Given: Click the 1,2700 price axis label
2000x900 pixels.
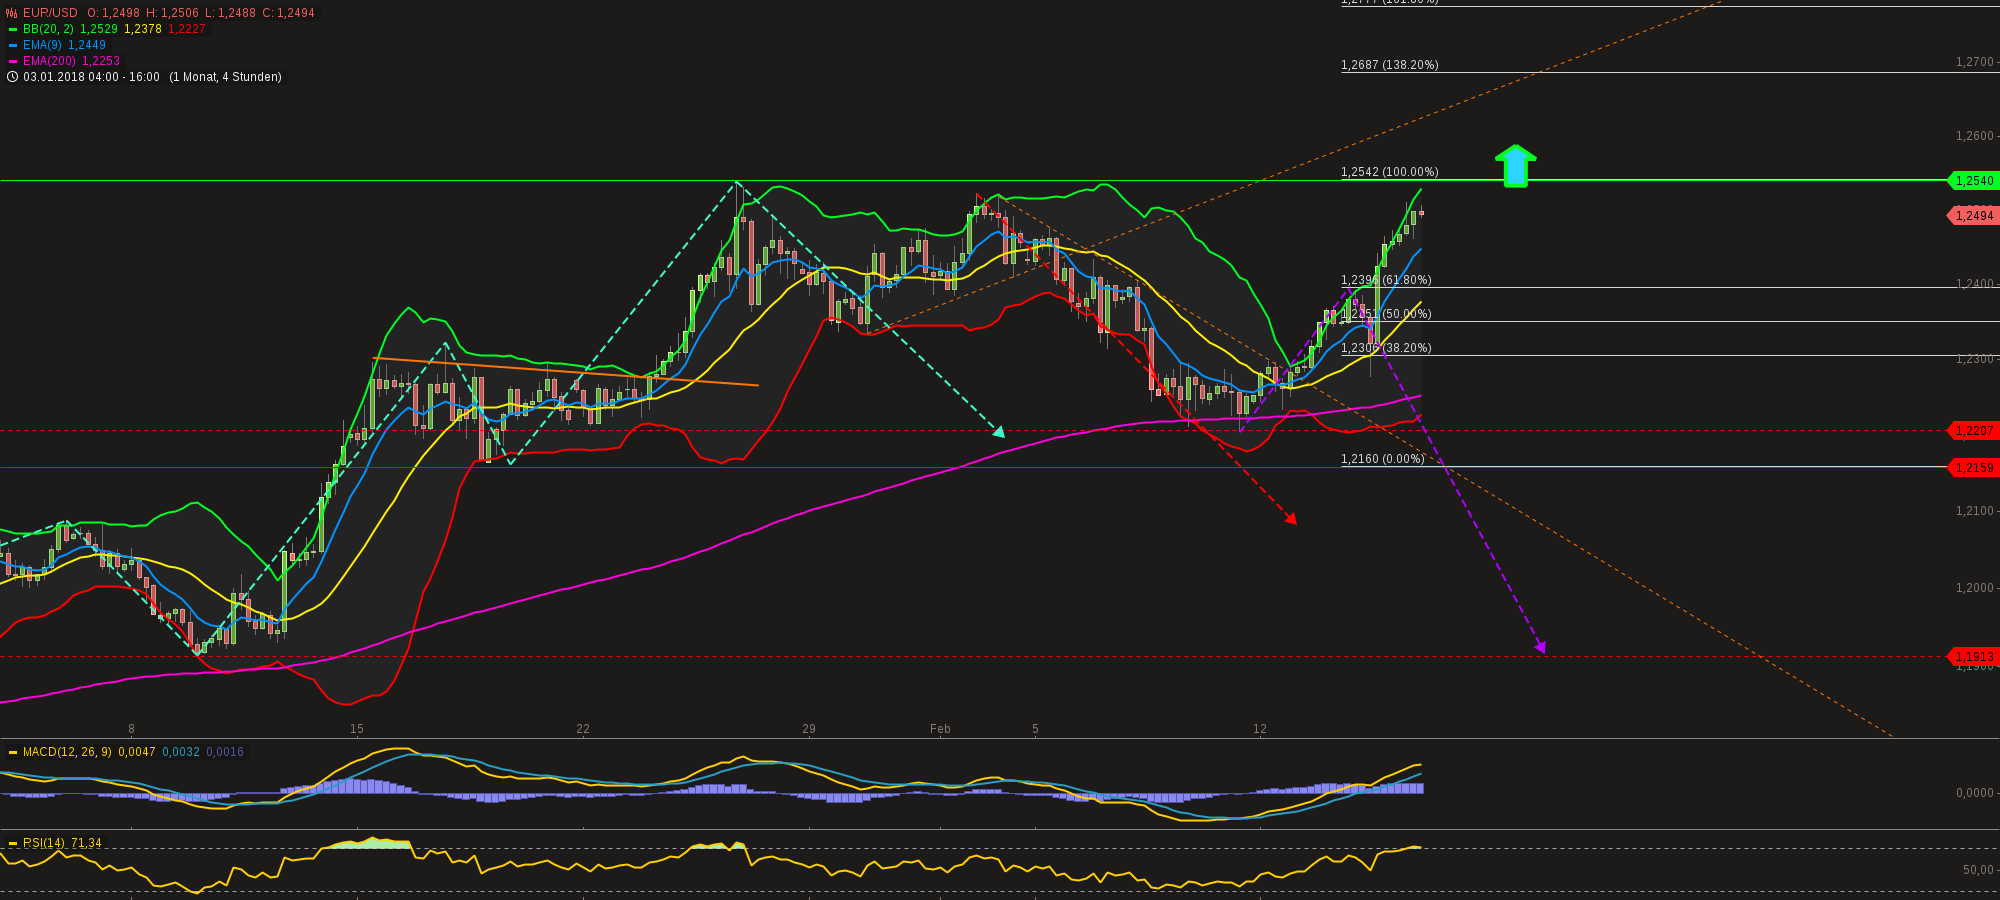Looking at the screenshot, I should 1975,62.
